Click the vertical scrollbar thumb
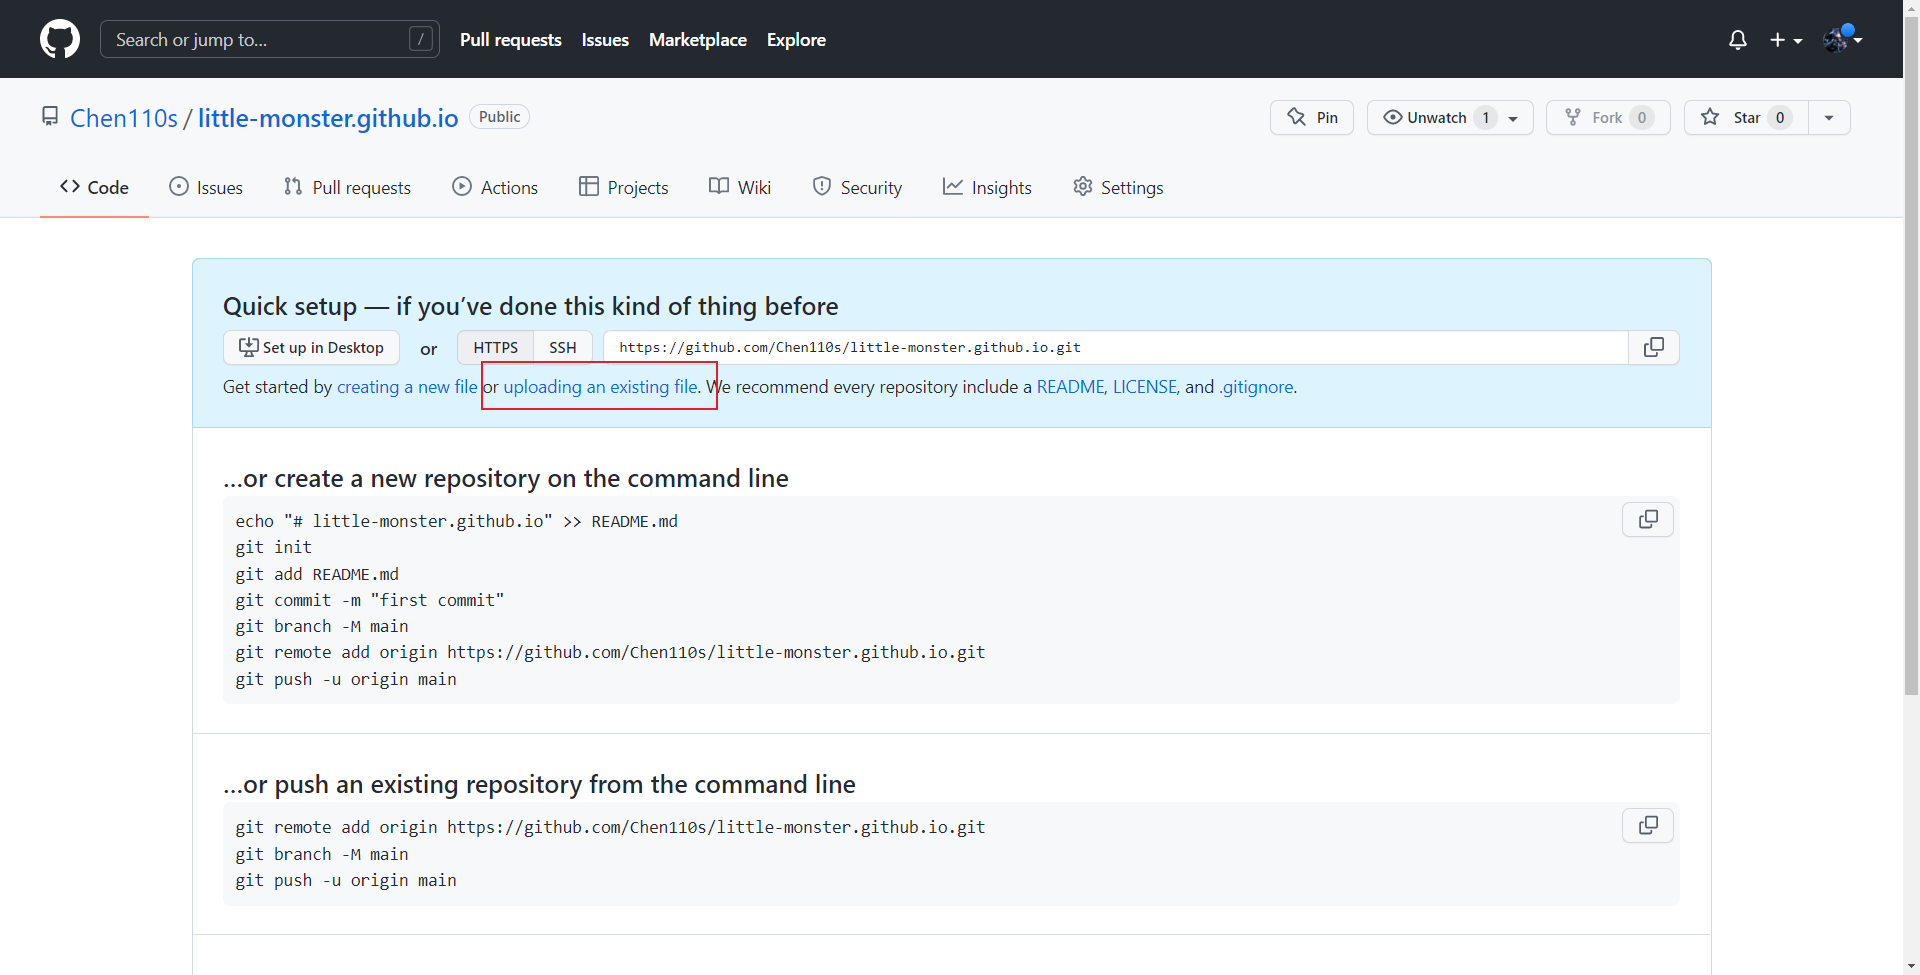 pos(1912,355)
